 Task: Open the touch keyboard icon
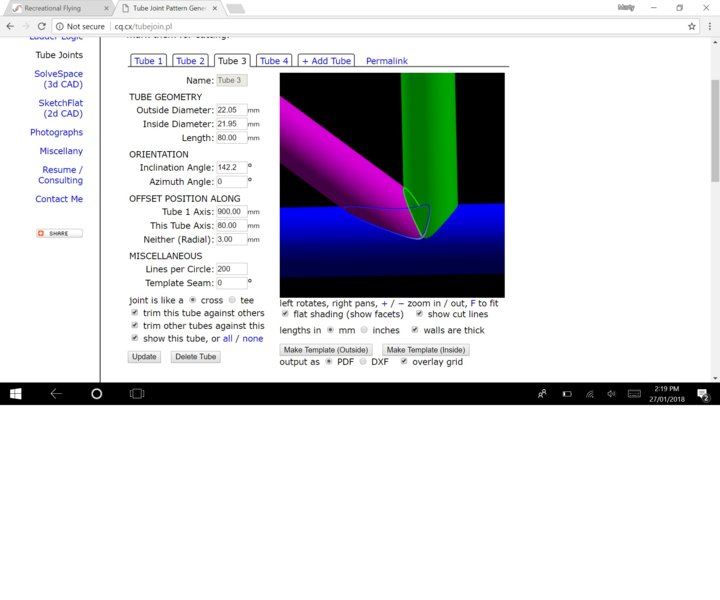pos(634,394)
